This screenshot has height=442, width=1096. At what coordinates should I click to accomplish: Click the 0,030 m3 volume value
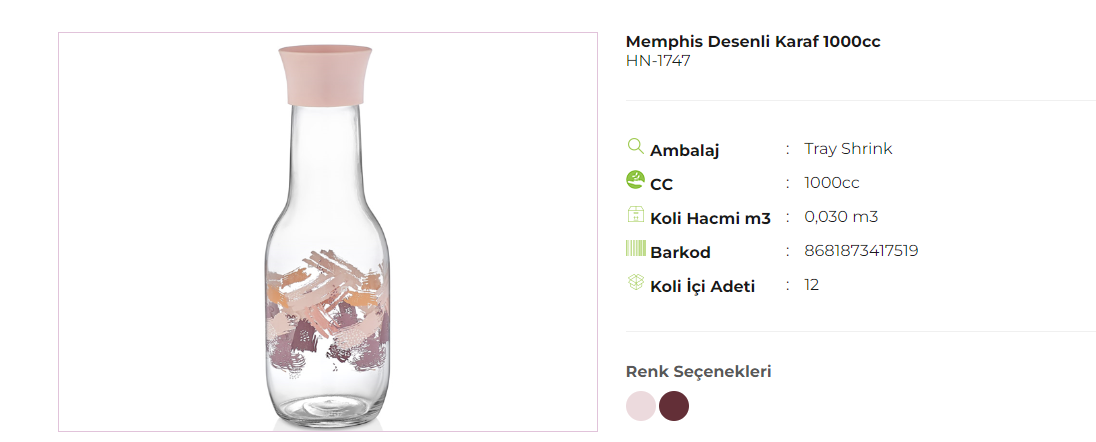pos(841,217)
